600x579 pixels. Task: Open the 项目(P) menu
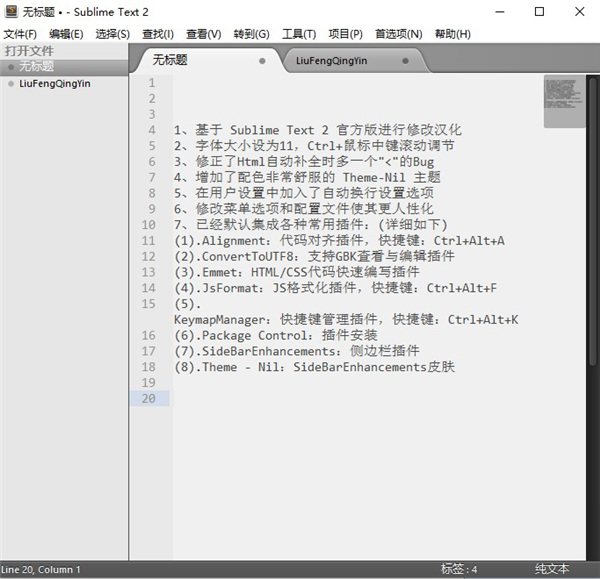coord(345,34)
